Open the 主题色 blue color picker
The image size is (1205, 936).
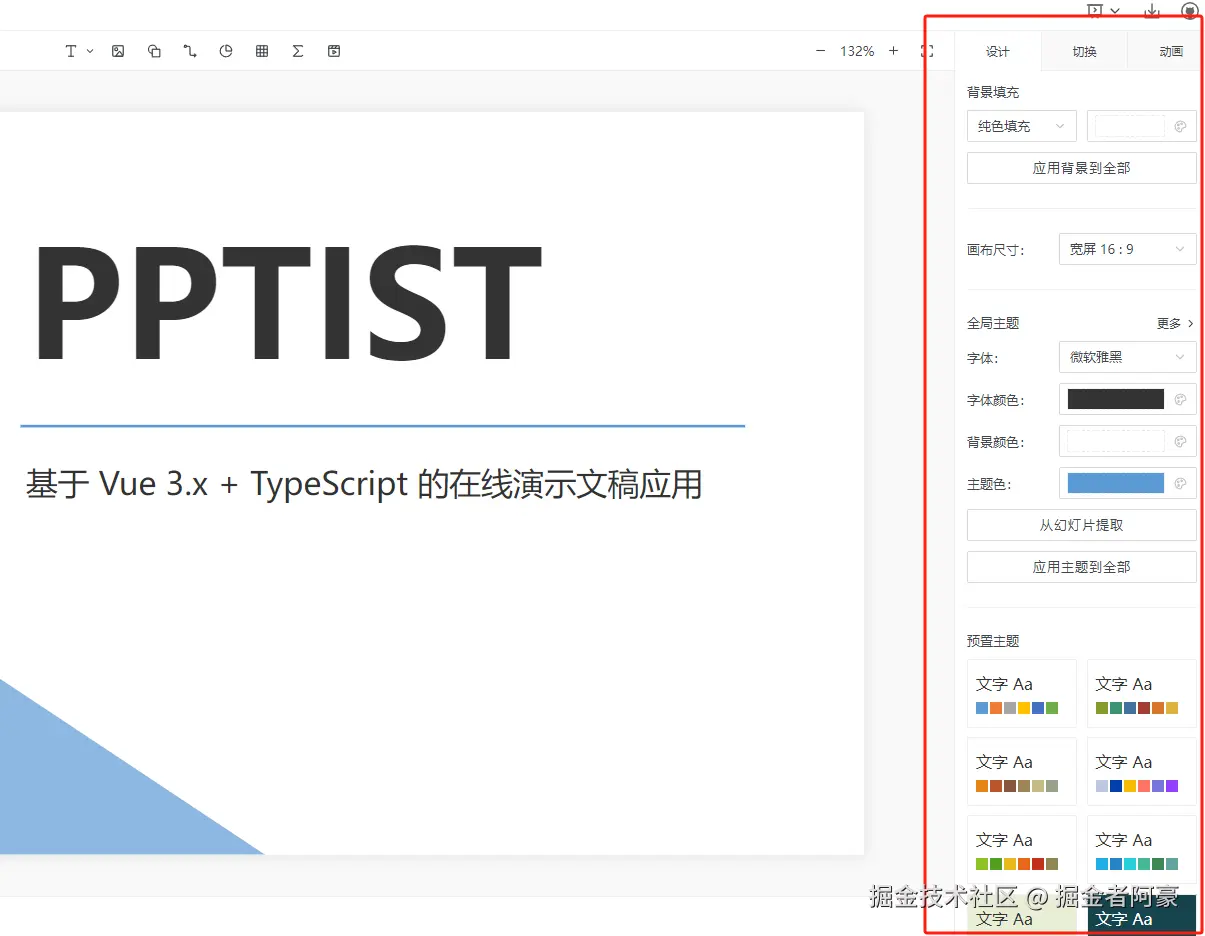(x=1128, y=483)
